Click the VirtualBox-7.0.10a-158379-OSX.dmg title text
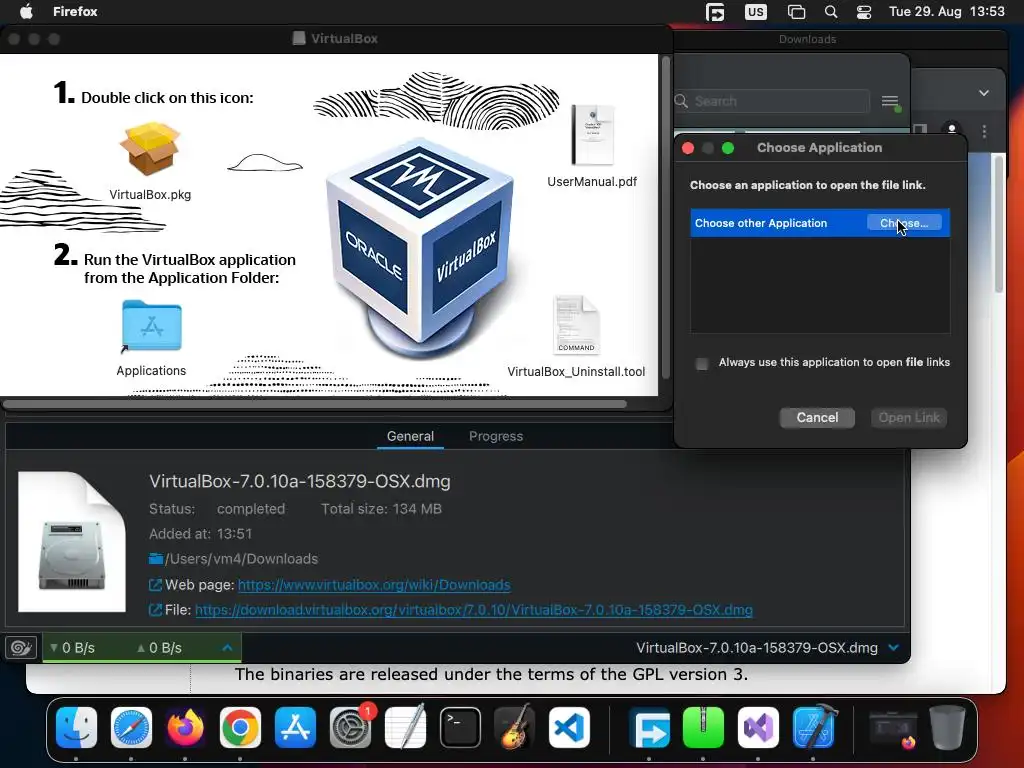 point(300,481)
